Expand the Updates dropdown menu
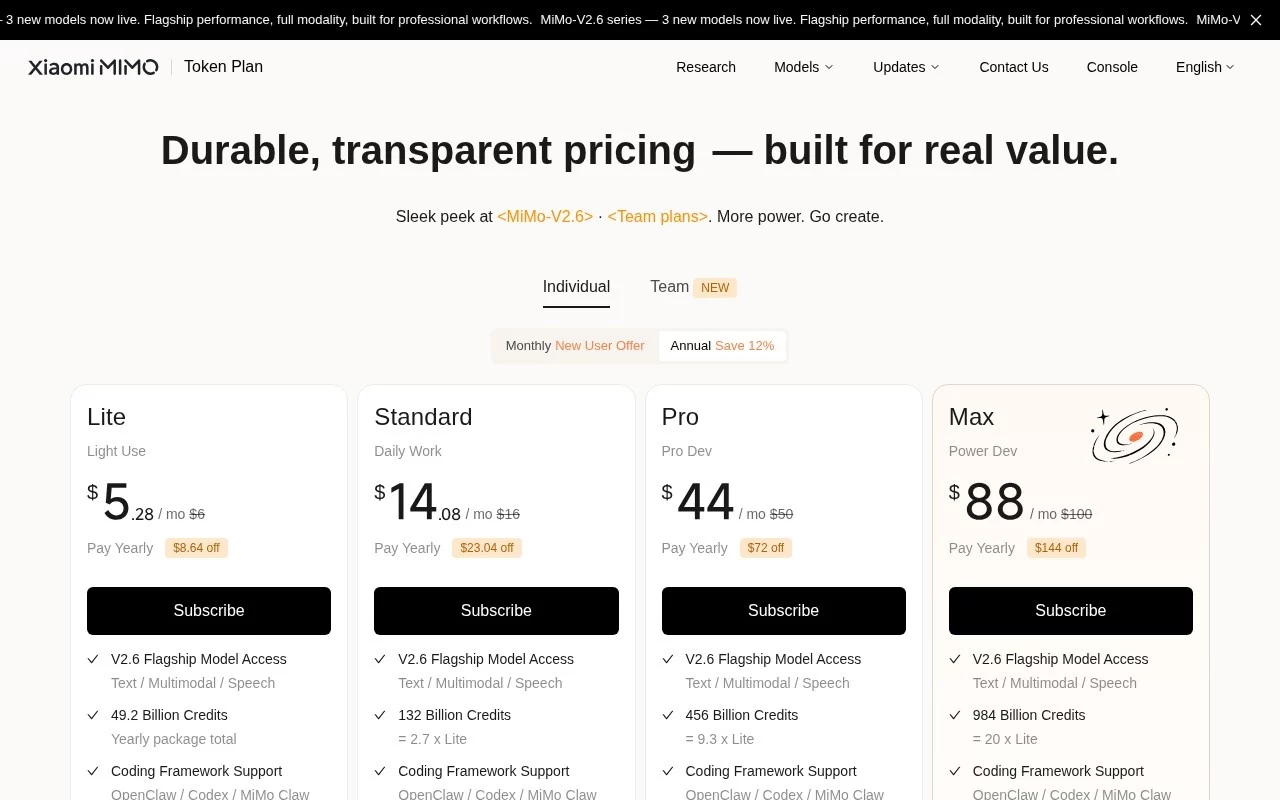Image resolution: width=1280 pixels, height=800 pixels. [906, 67]
